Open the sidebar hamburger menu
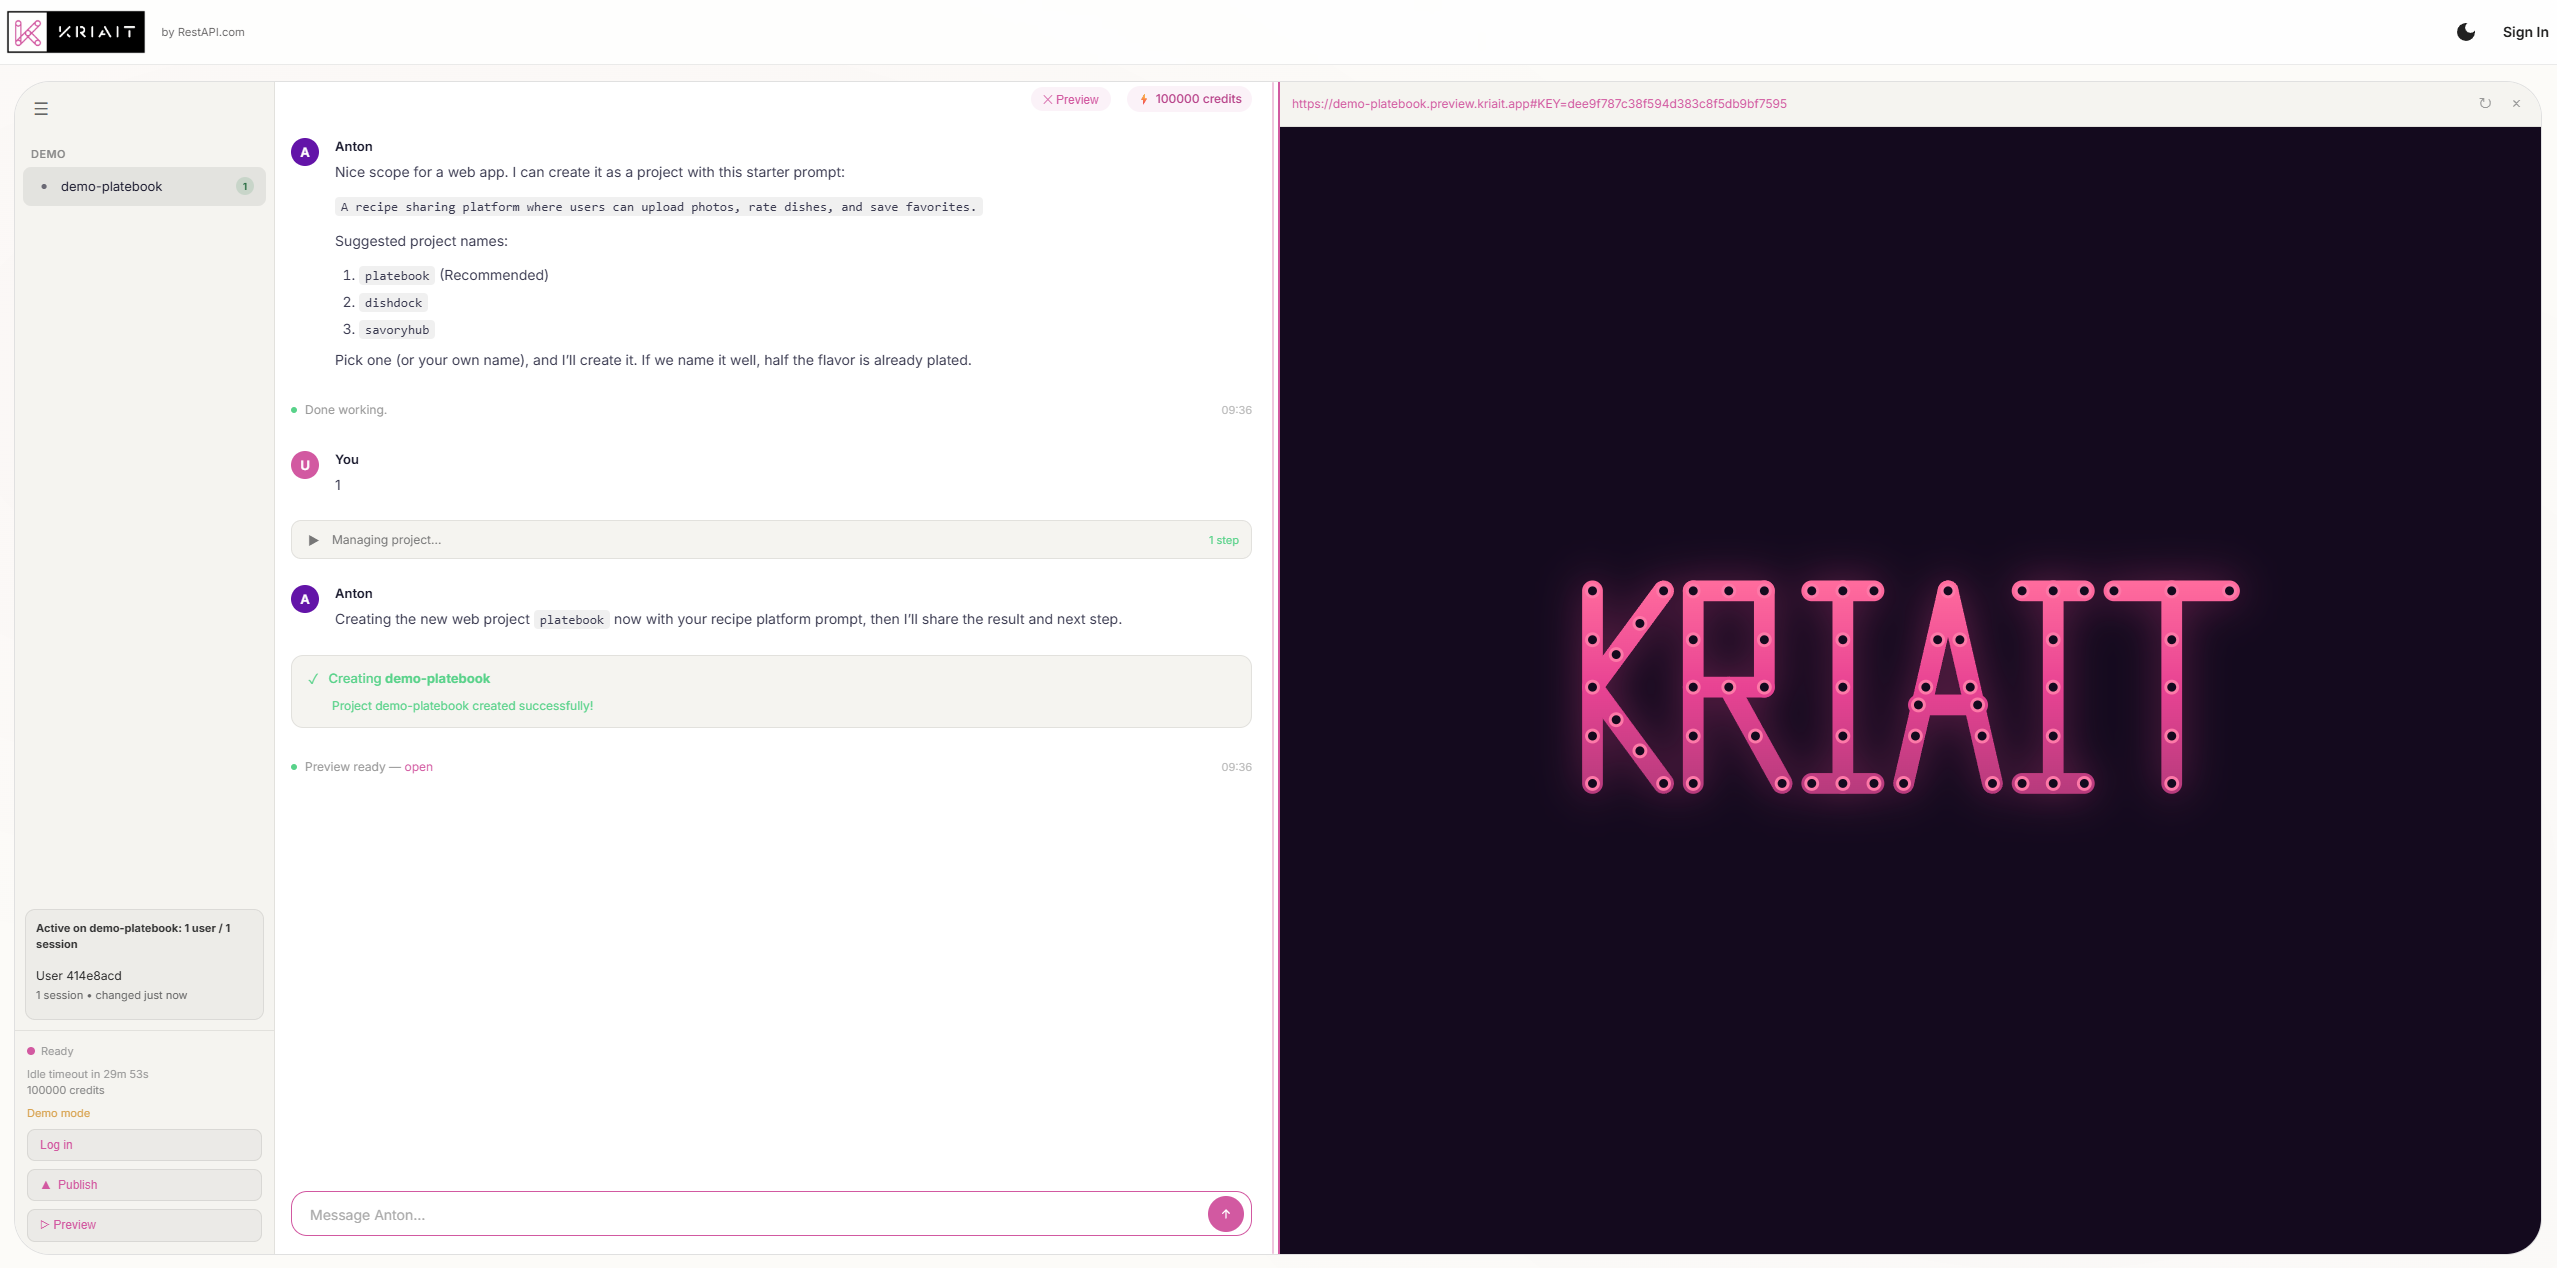2557x1268 pixels. 41,108
